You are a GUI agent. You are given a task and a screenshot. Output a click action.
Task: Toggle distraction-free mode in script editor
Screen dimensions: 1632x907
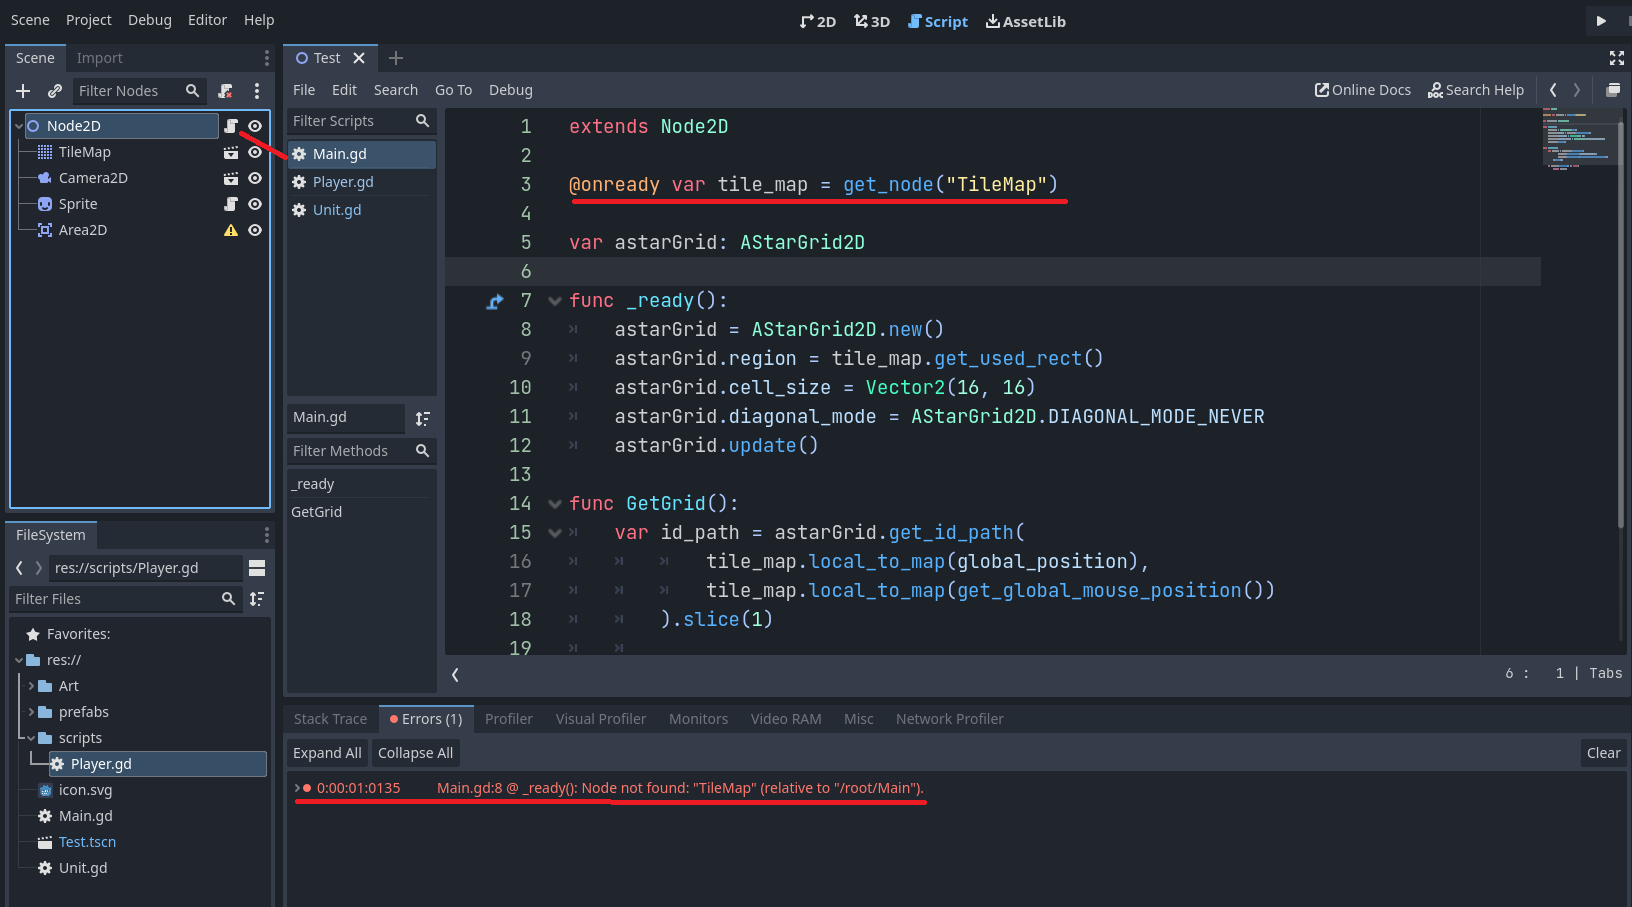pyautogui.click(x=1617, y=58)
